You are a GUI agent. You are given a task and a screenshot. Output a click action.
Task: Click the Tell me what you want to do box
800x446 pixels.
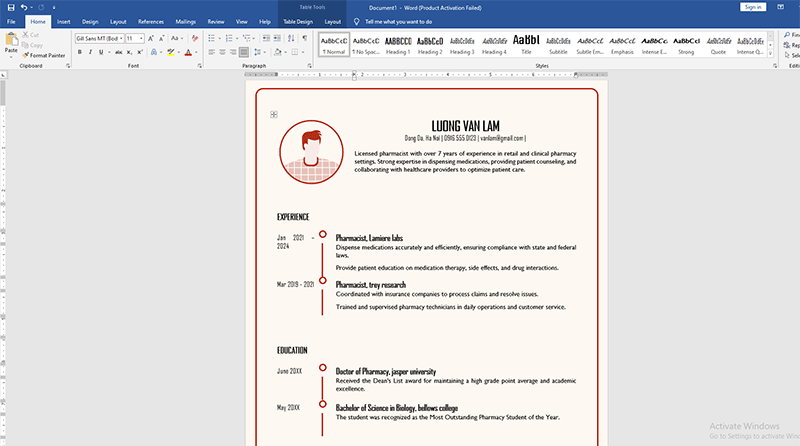tap(398, 21)
